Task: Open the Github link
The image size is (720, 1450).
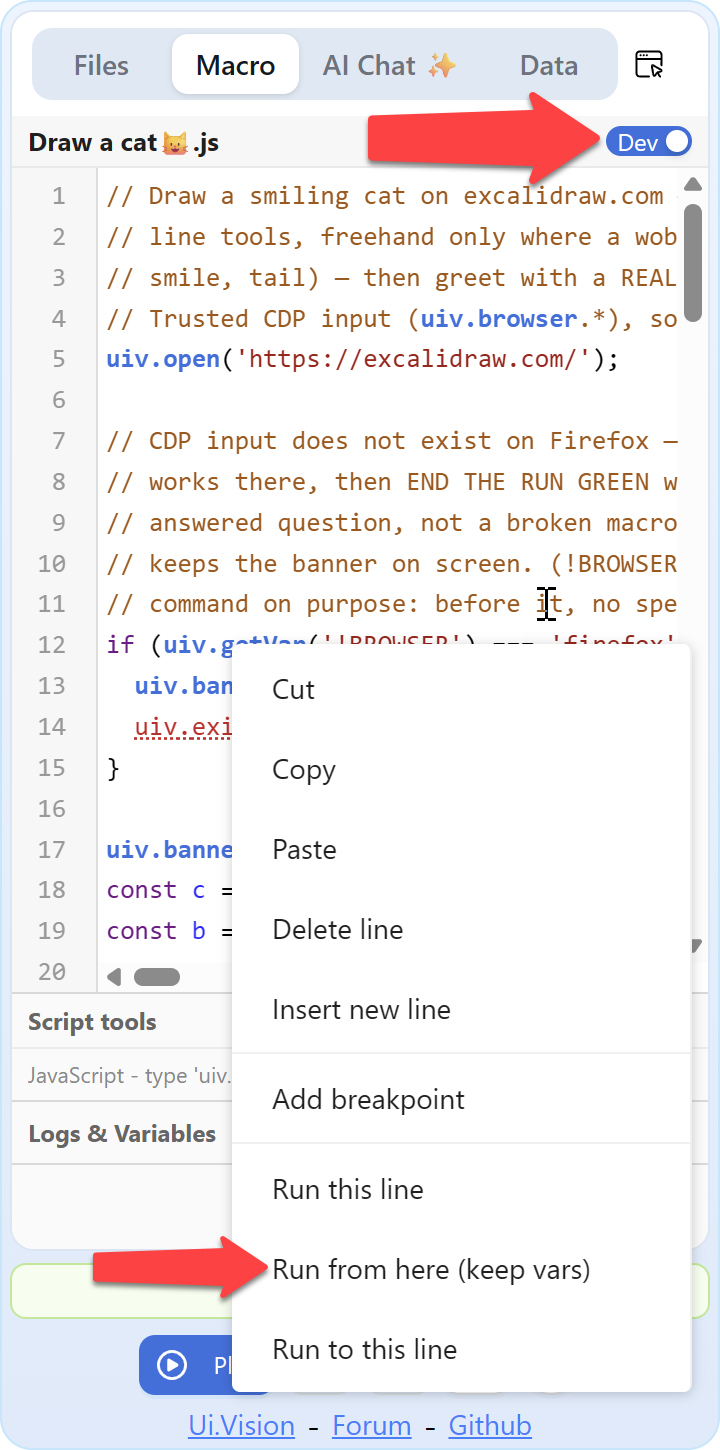Action: click(490, 1425)
